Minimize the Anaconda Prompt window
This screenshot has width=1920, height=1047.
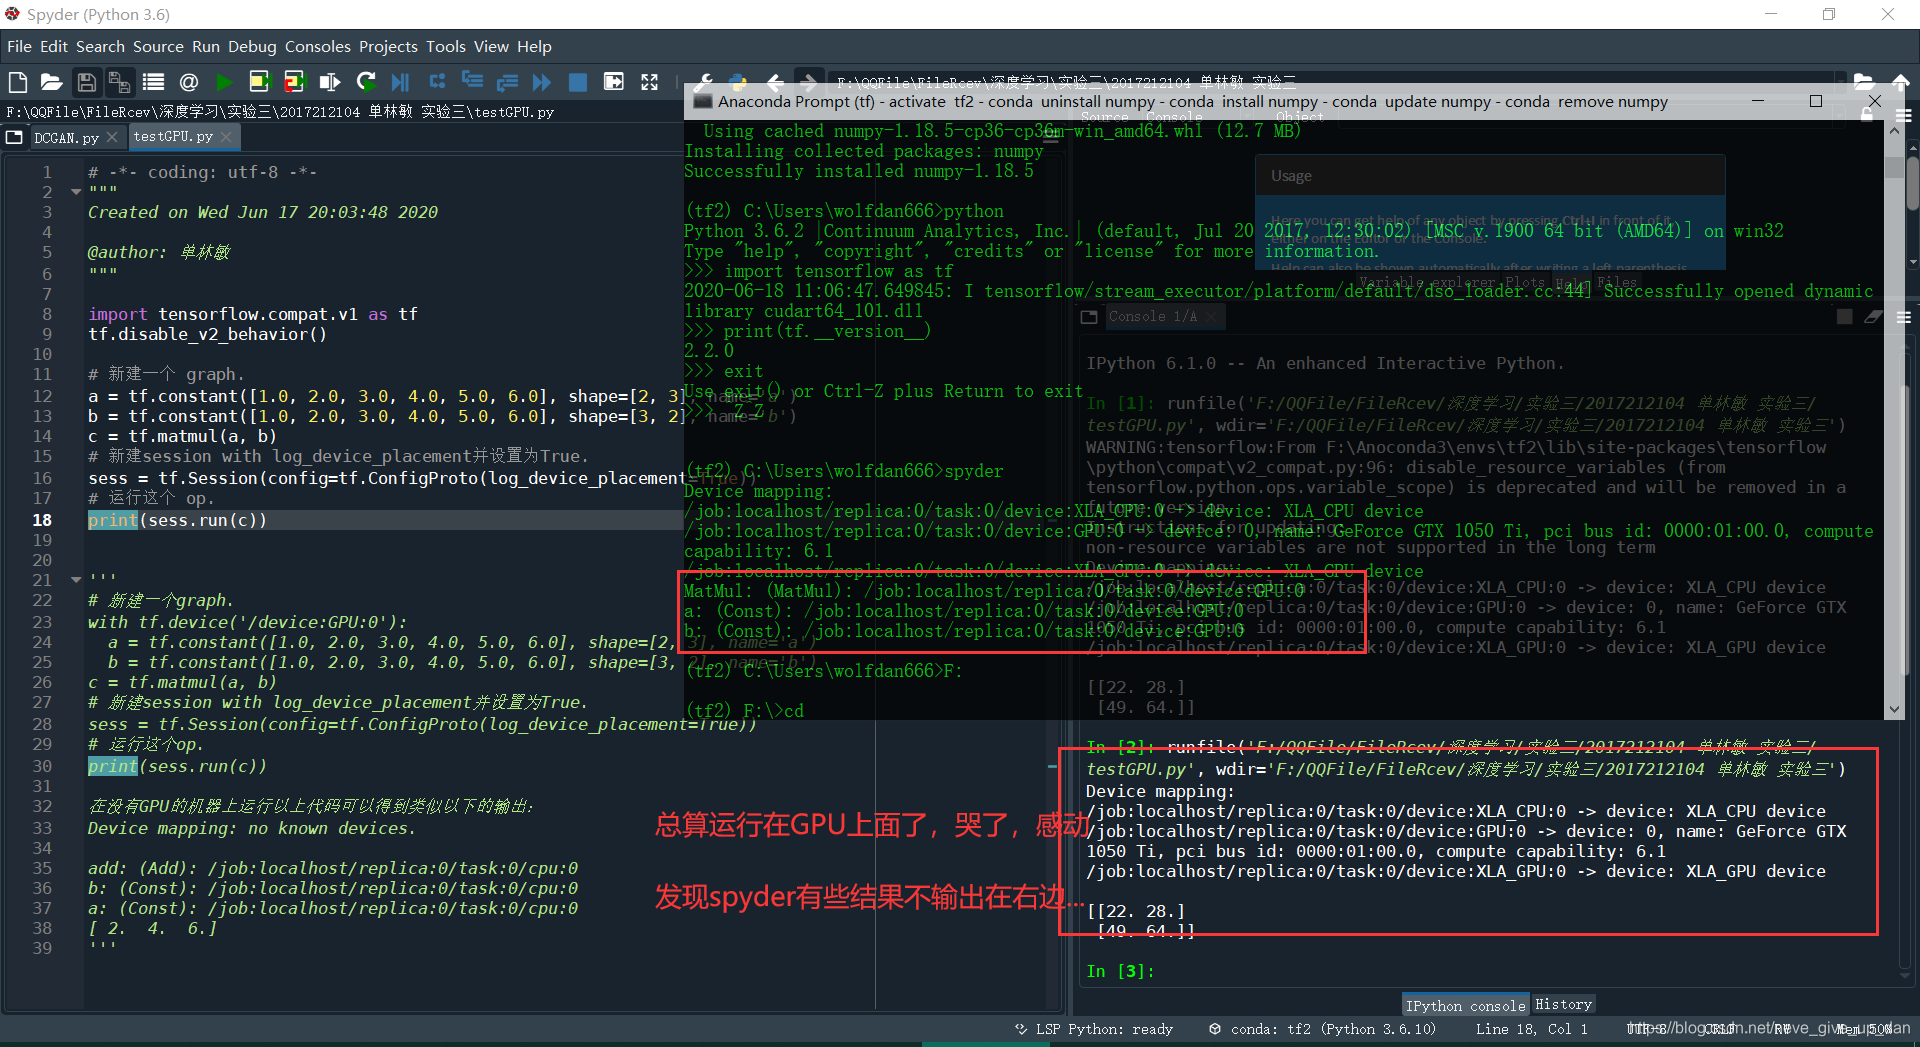1757,101
